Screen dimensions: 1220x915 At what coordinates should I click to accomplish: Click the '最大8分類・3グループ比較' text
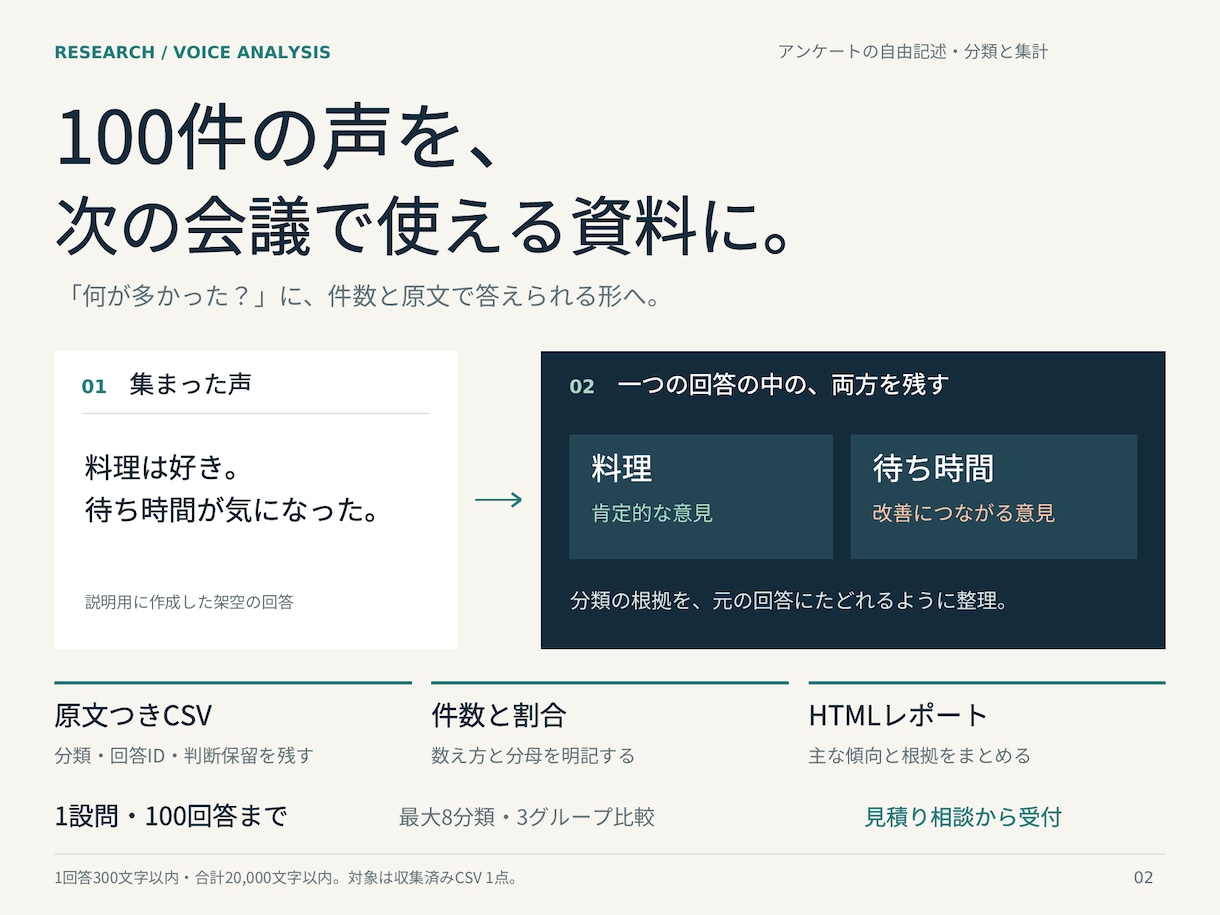click(527, 817)
